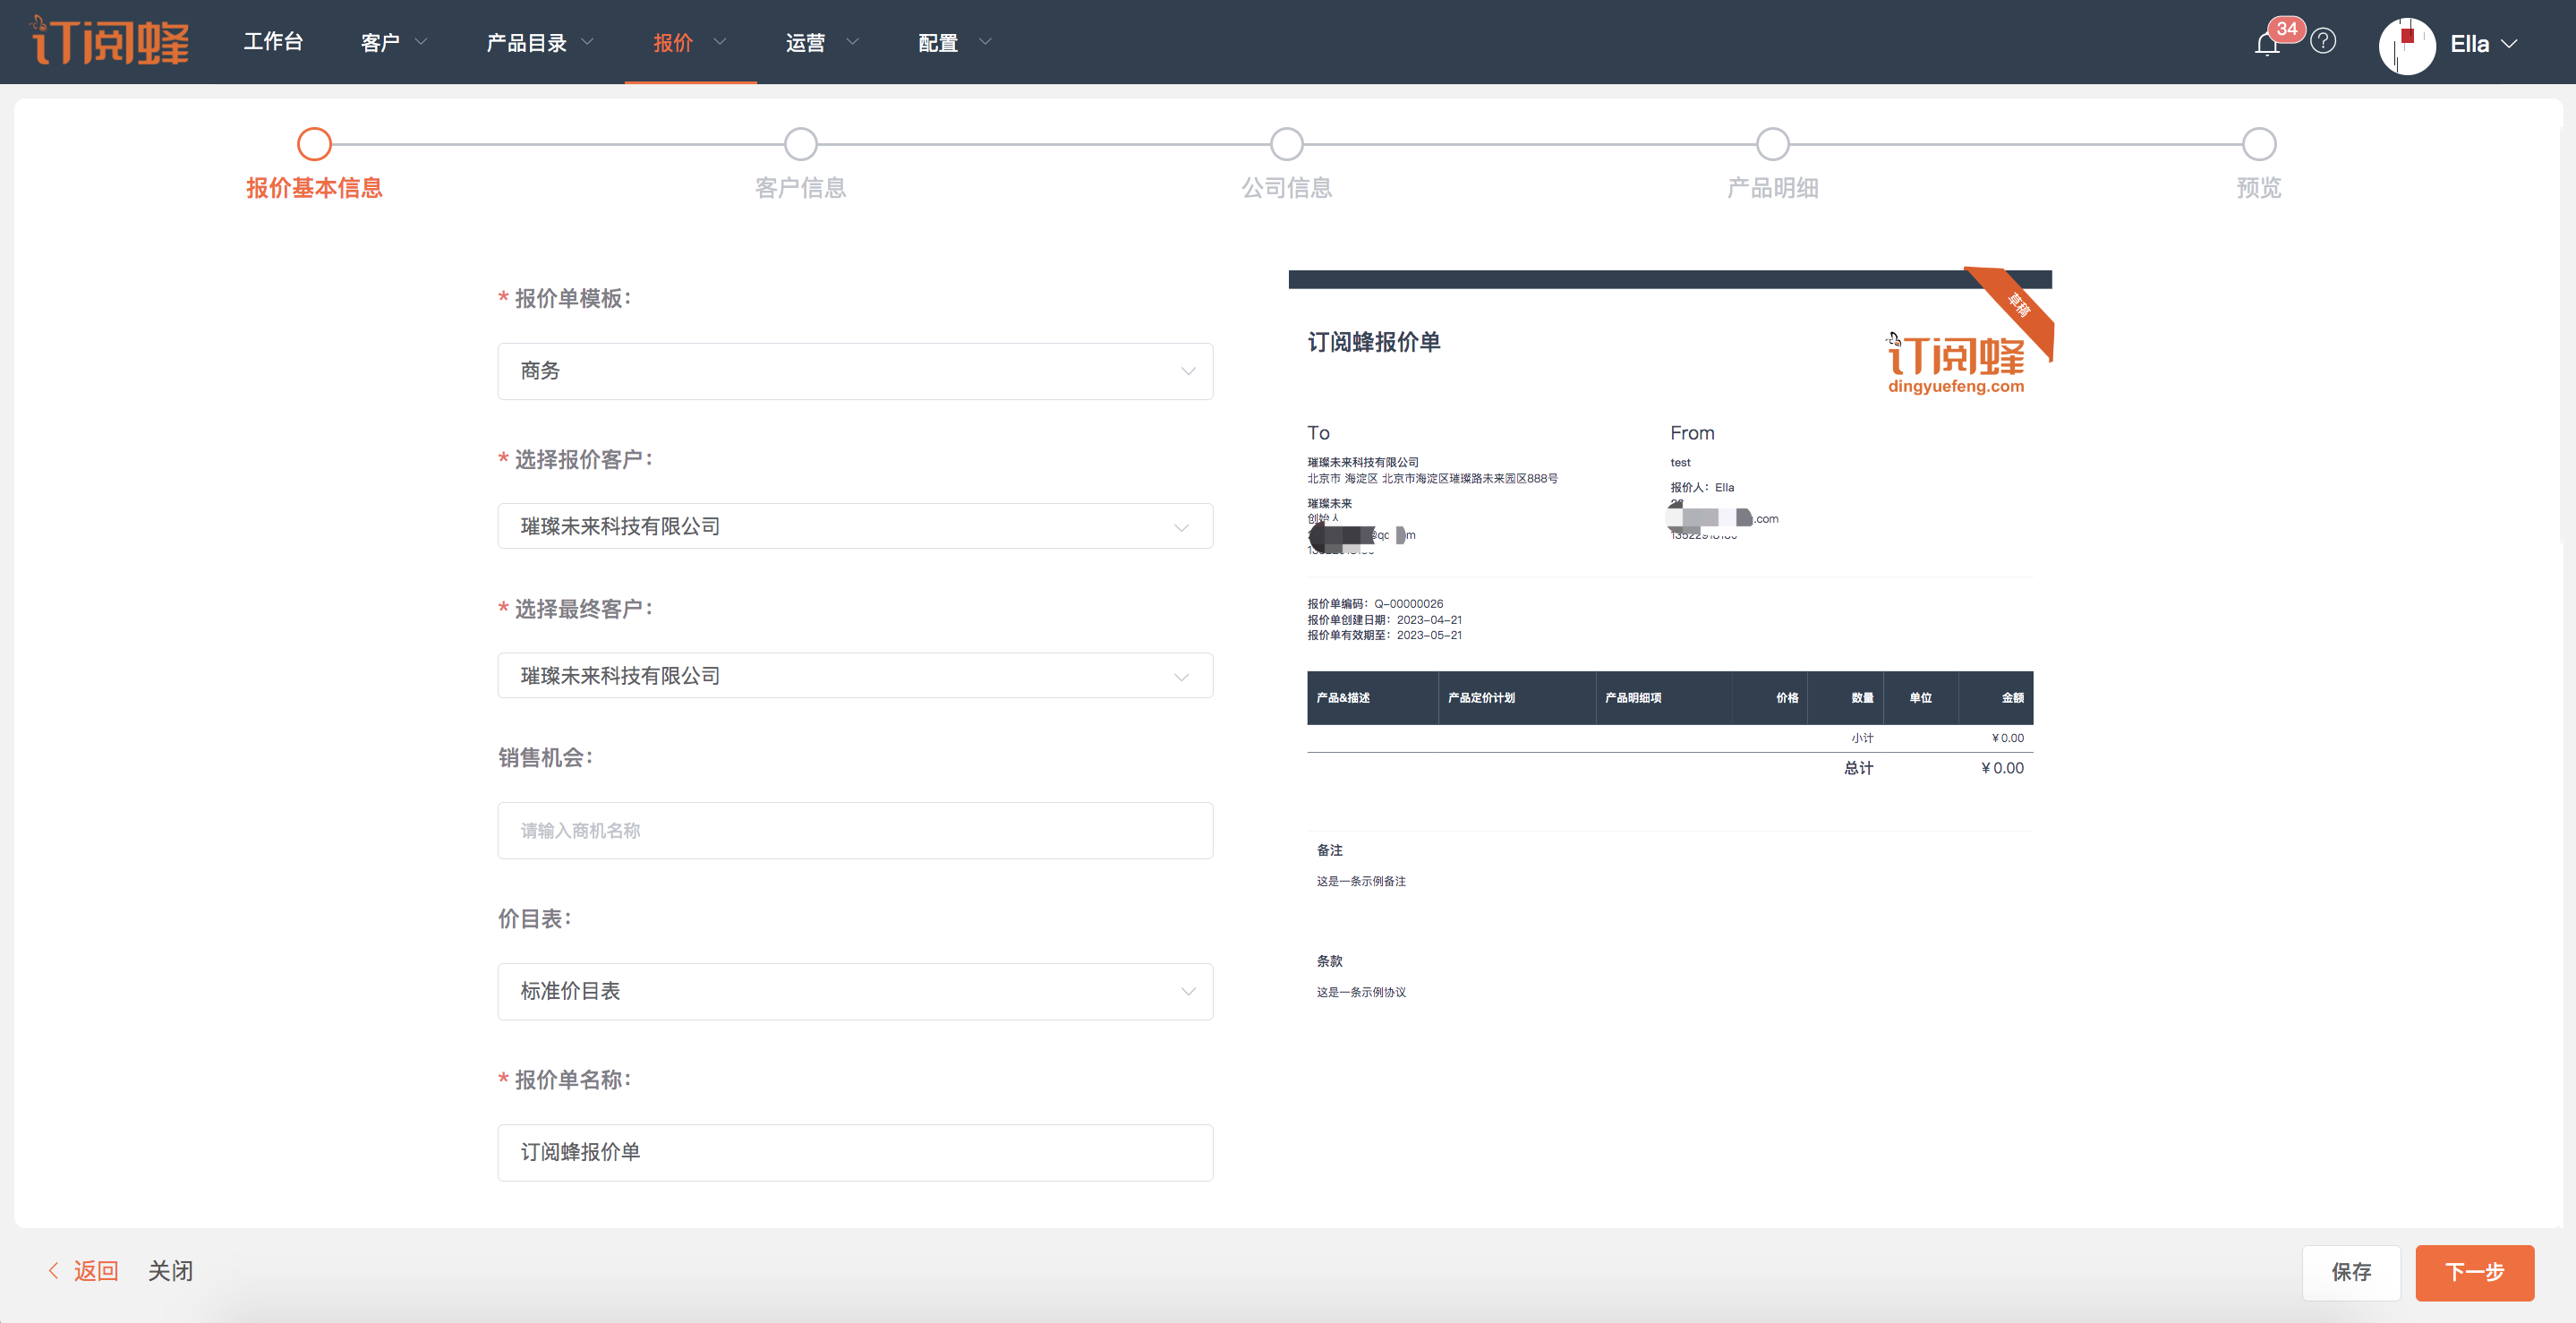The image size is (2576, 1323).
Task: Expand the 选择报价客户 dropdown
Action: [x=855, y=526]
